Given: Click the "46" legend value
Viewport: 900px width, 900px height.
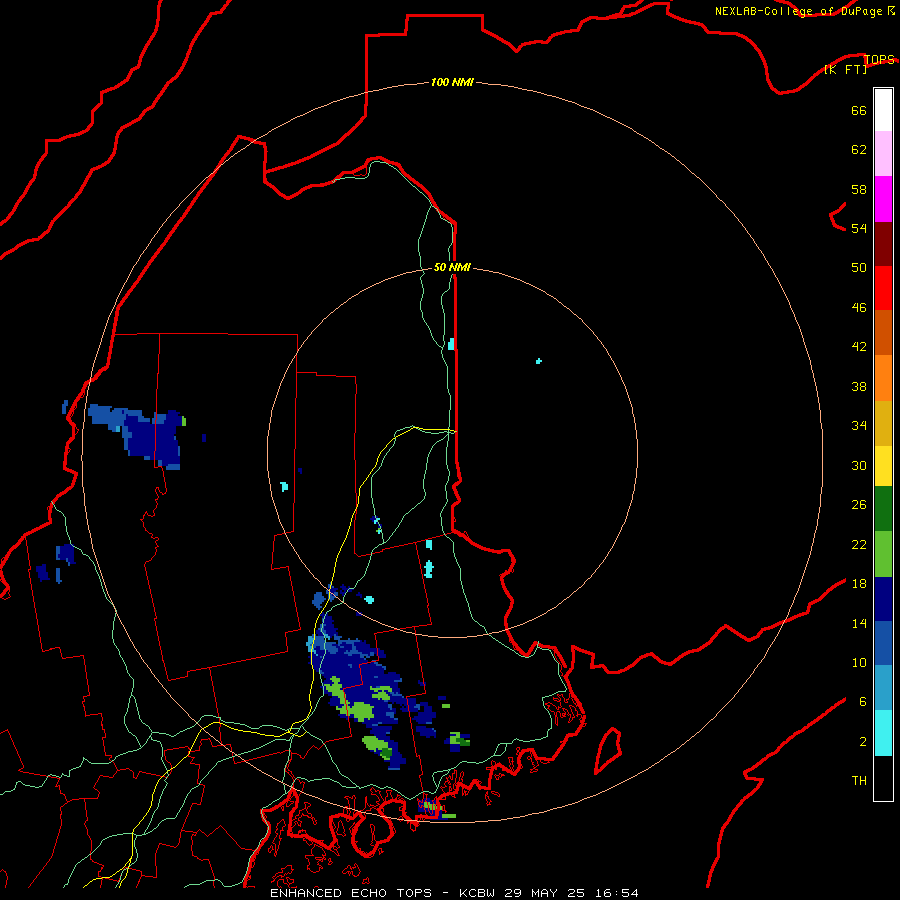Looking at the screenshot, I should (x=859, y=307).
